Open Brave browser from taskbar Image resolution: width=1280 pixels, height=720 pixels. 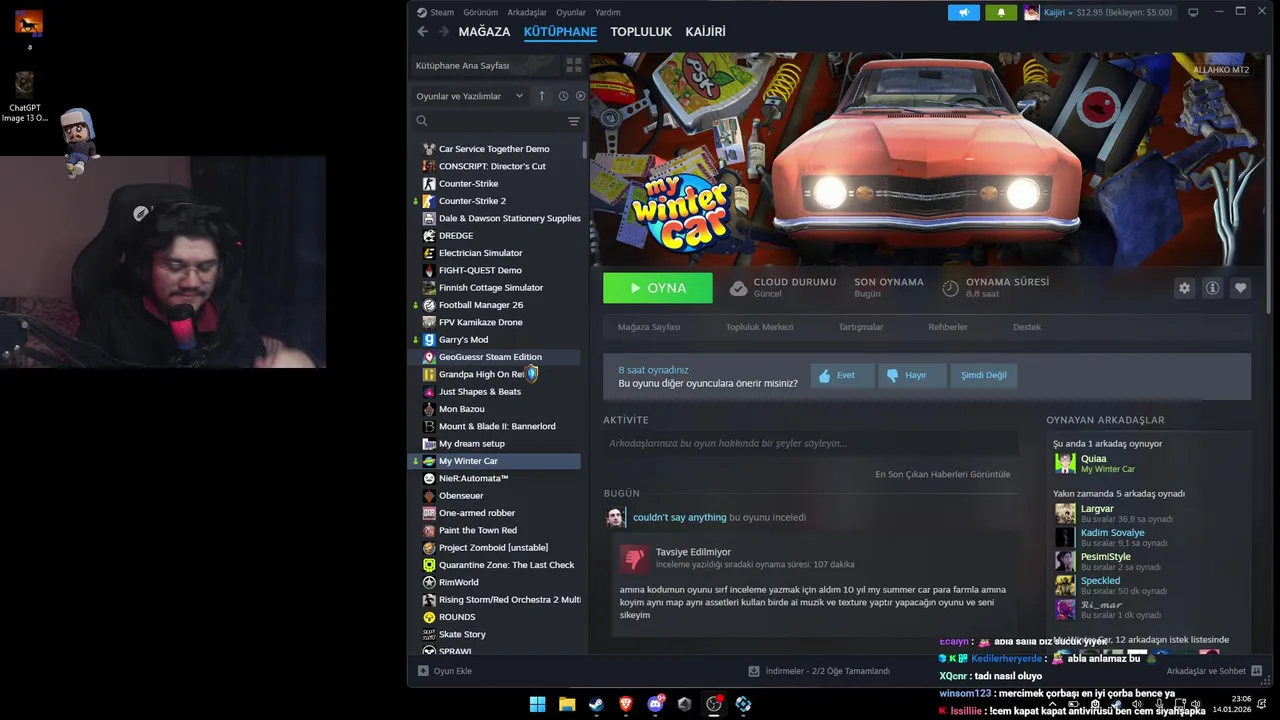(x=626, y=704)
